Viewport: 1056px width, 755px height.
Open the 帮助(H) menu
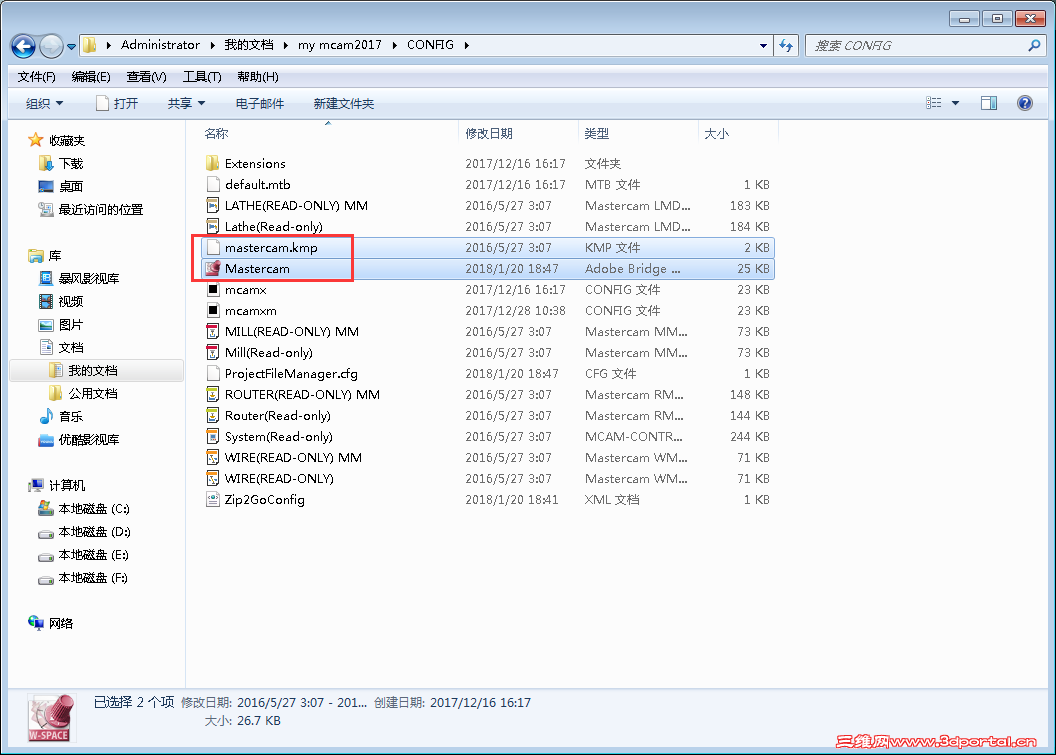pyautogui.click(x=258, y=77)
